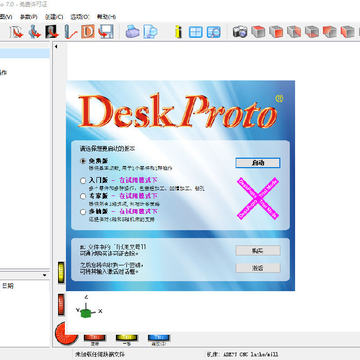Open the print preview toolbar icon
This screenshot has height=360, width=360.
(x=150, y=32)
